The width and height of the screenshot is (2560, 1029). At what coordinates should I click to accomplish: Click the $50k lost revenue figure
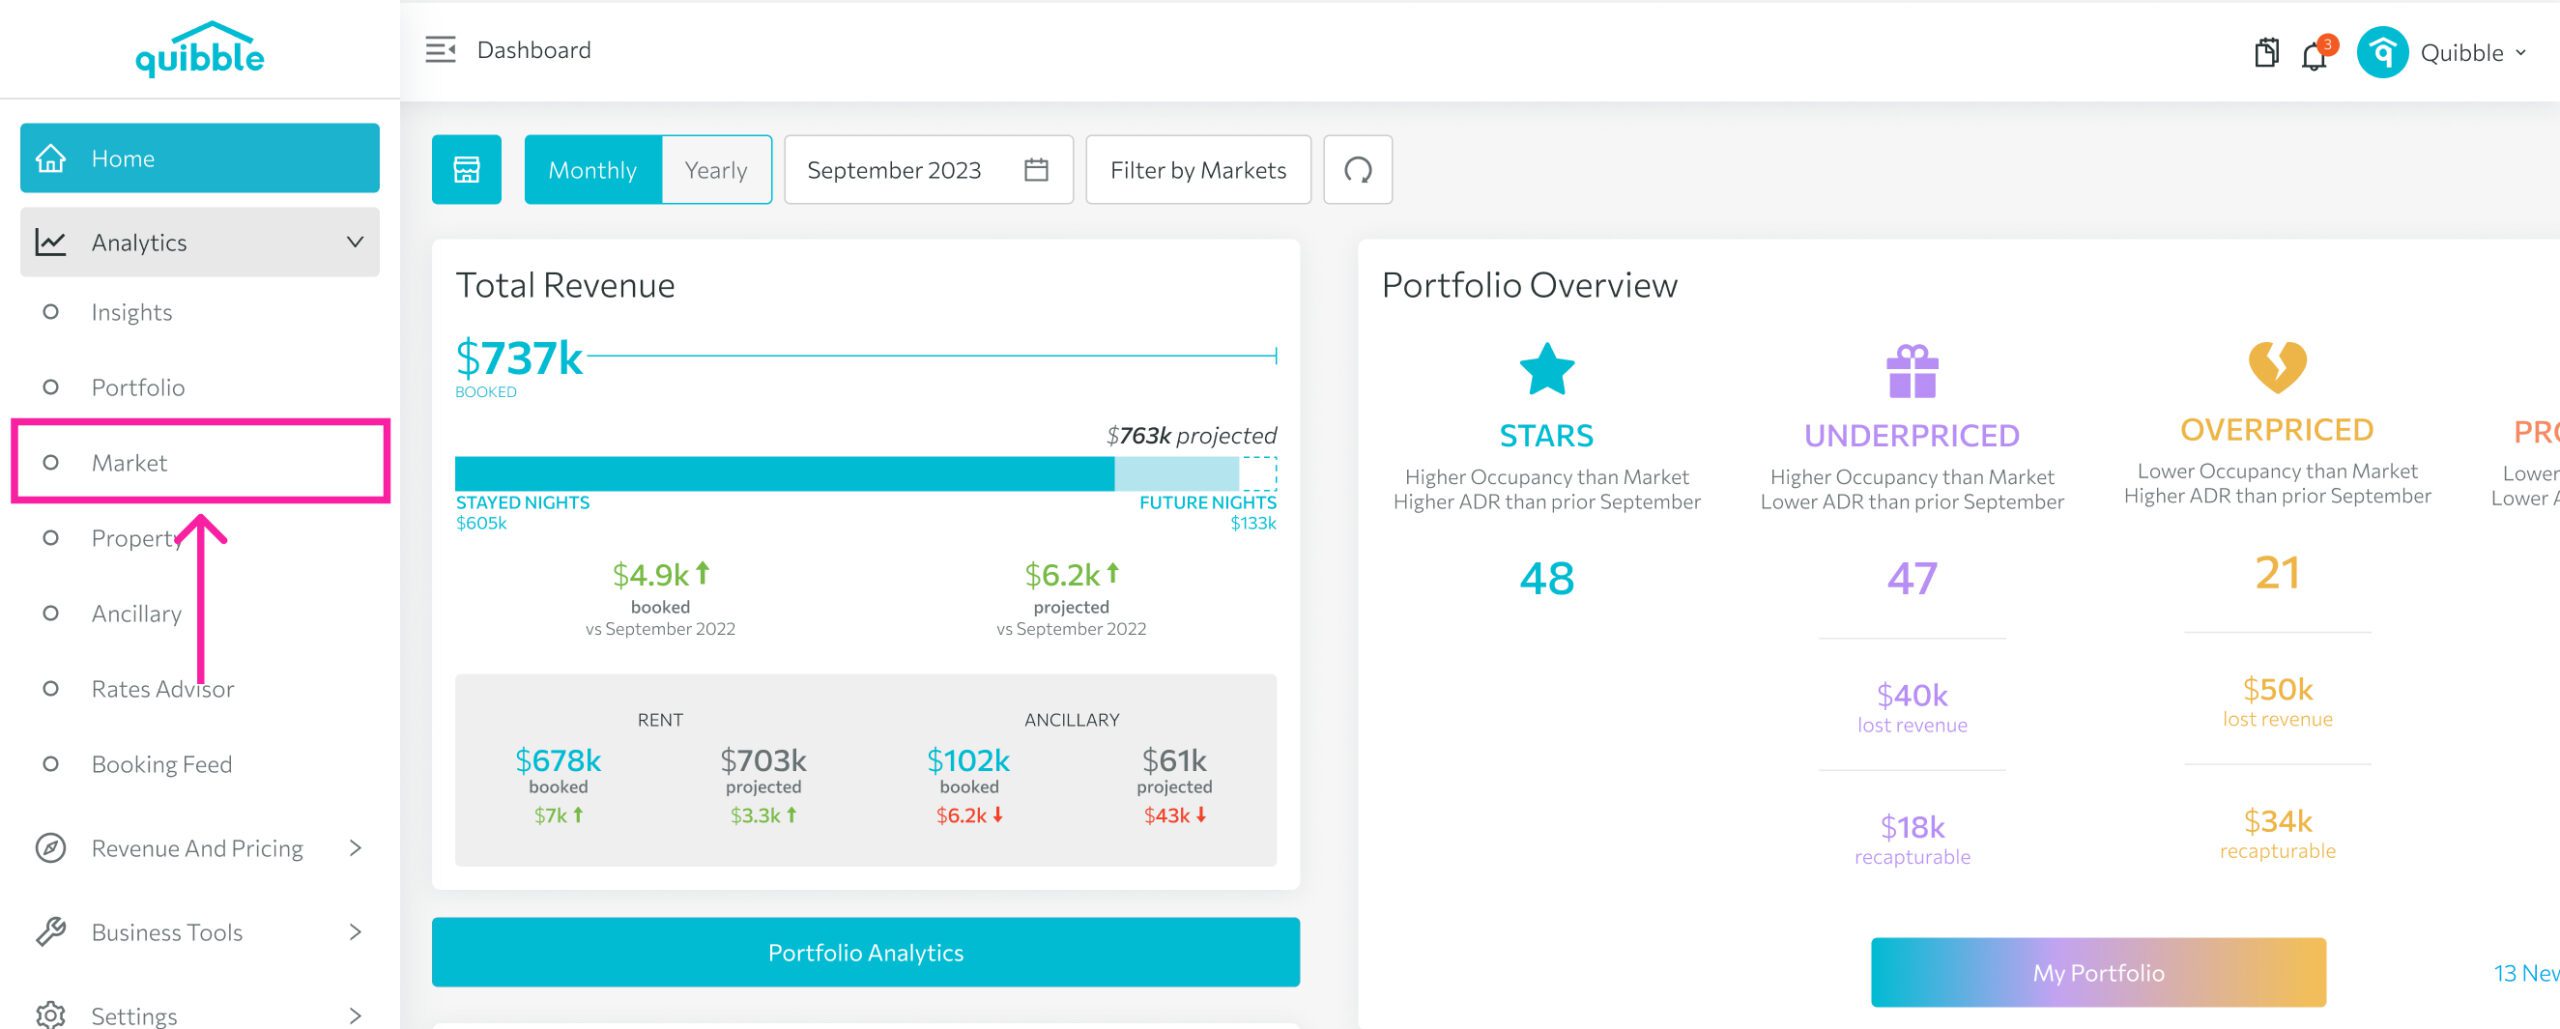tap(2277, 689)
